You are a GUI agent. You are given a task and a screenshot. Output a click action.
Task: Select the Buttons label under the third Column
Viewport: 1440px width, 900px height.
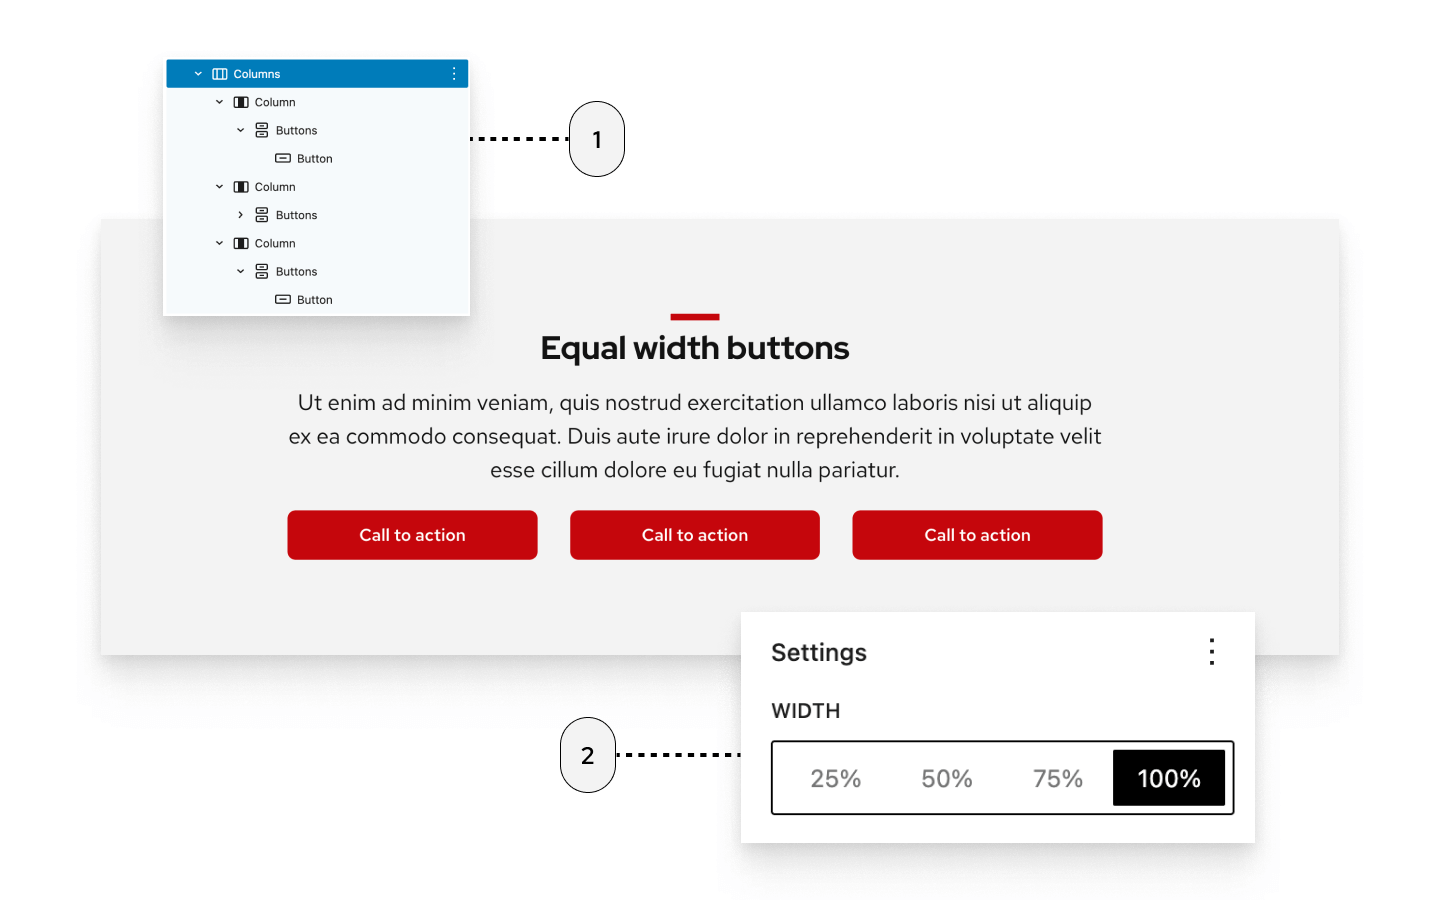click(296, 271)
